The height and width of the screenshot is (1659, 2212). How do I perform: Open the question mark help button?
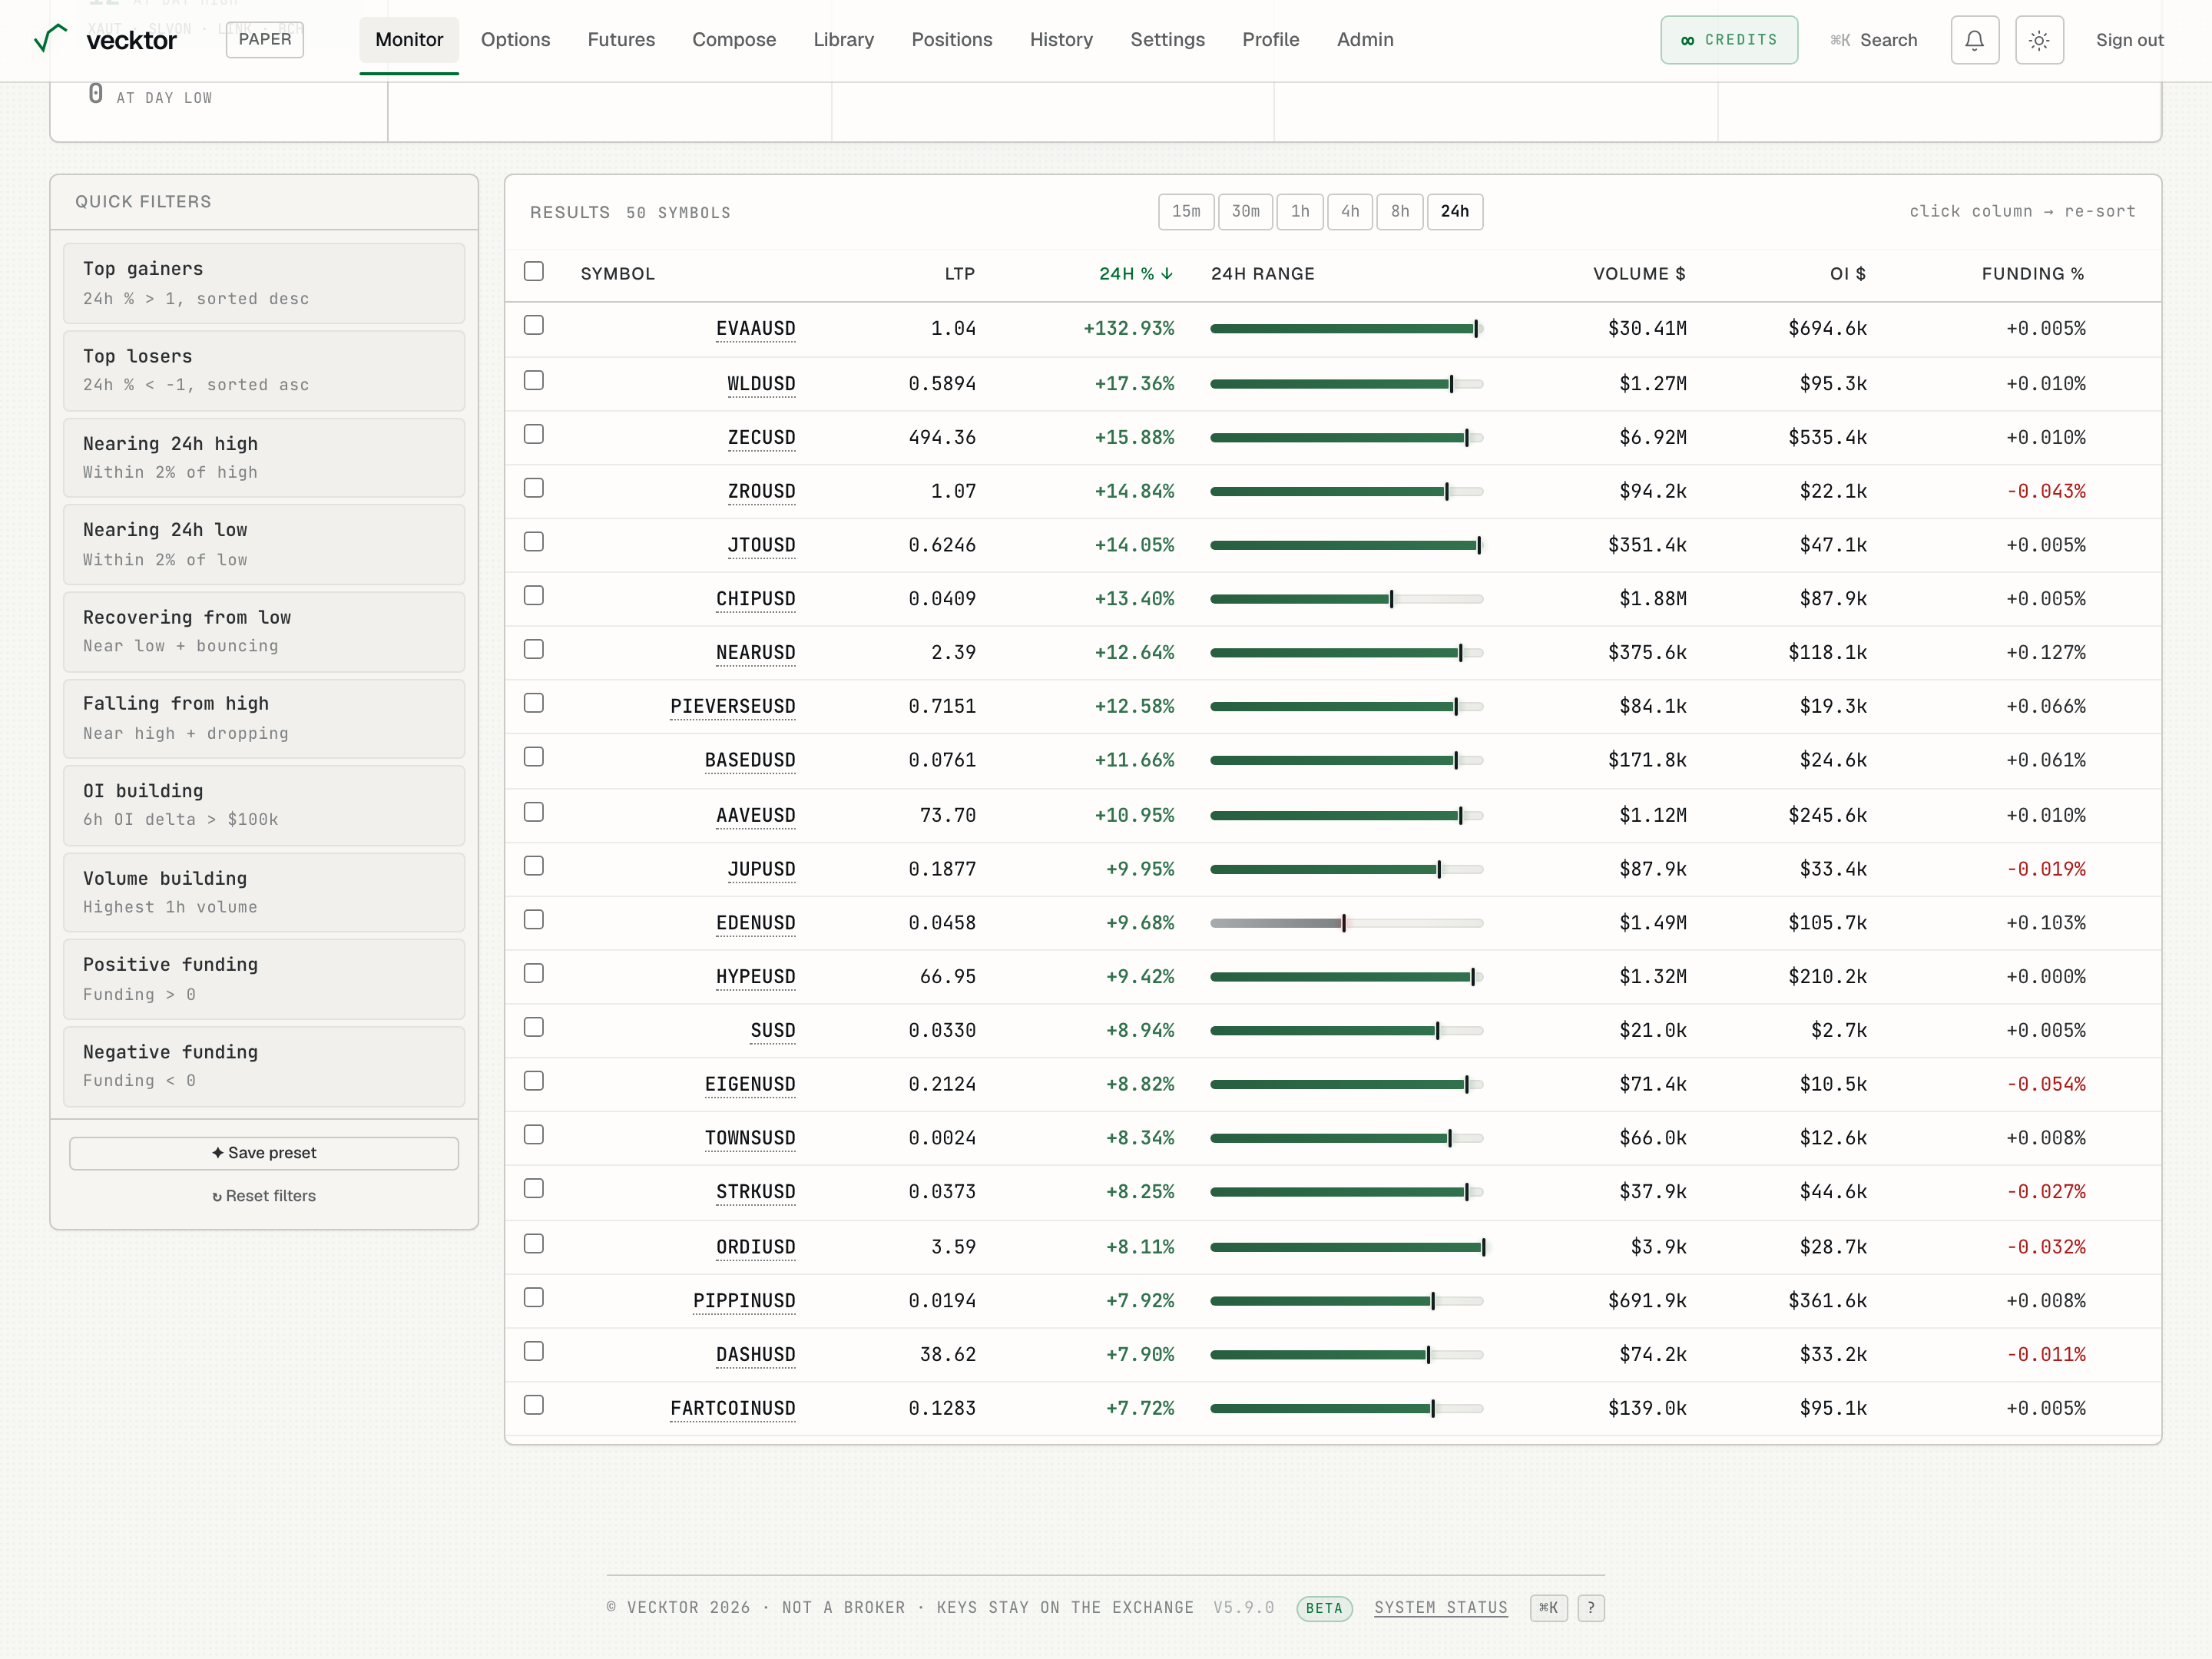click(1591, 1607)
